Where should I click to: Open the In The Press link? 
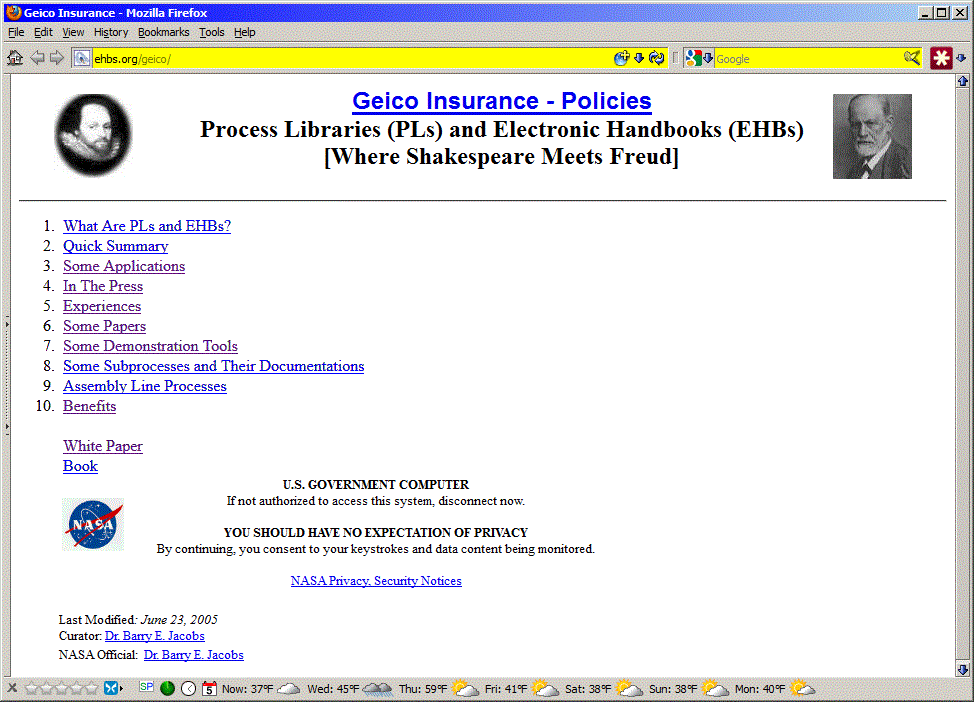coord(102,286)
